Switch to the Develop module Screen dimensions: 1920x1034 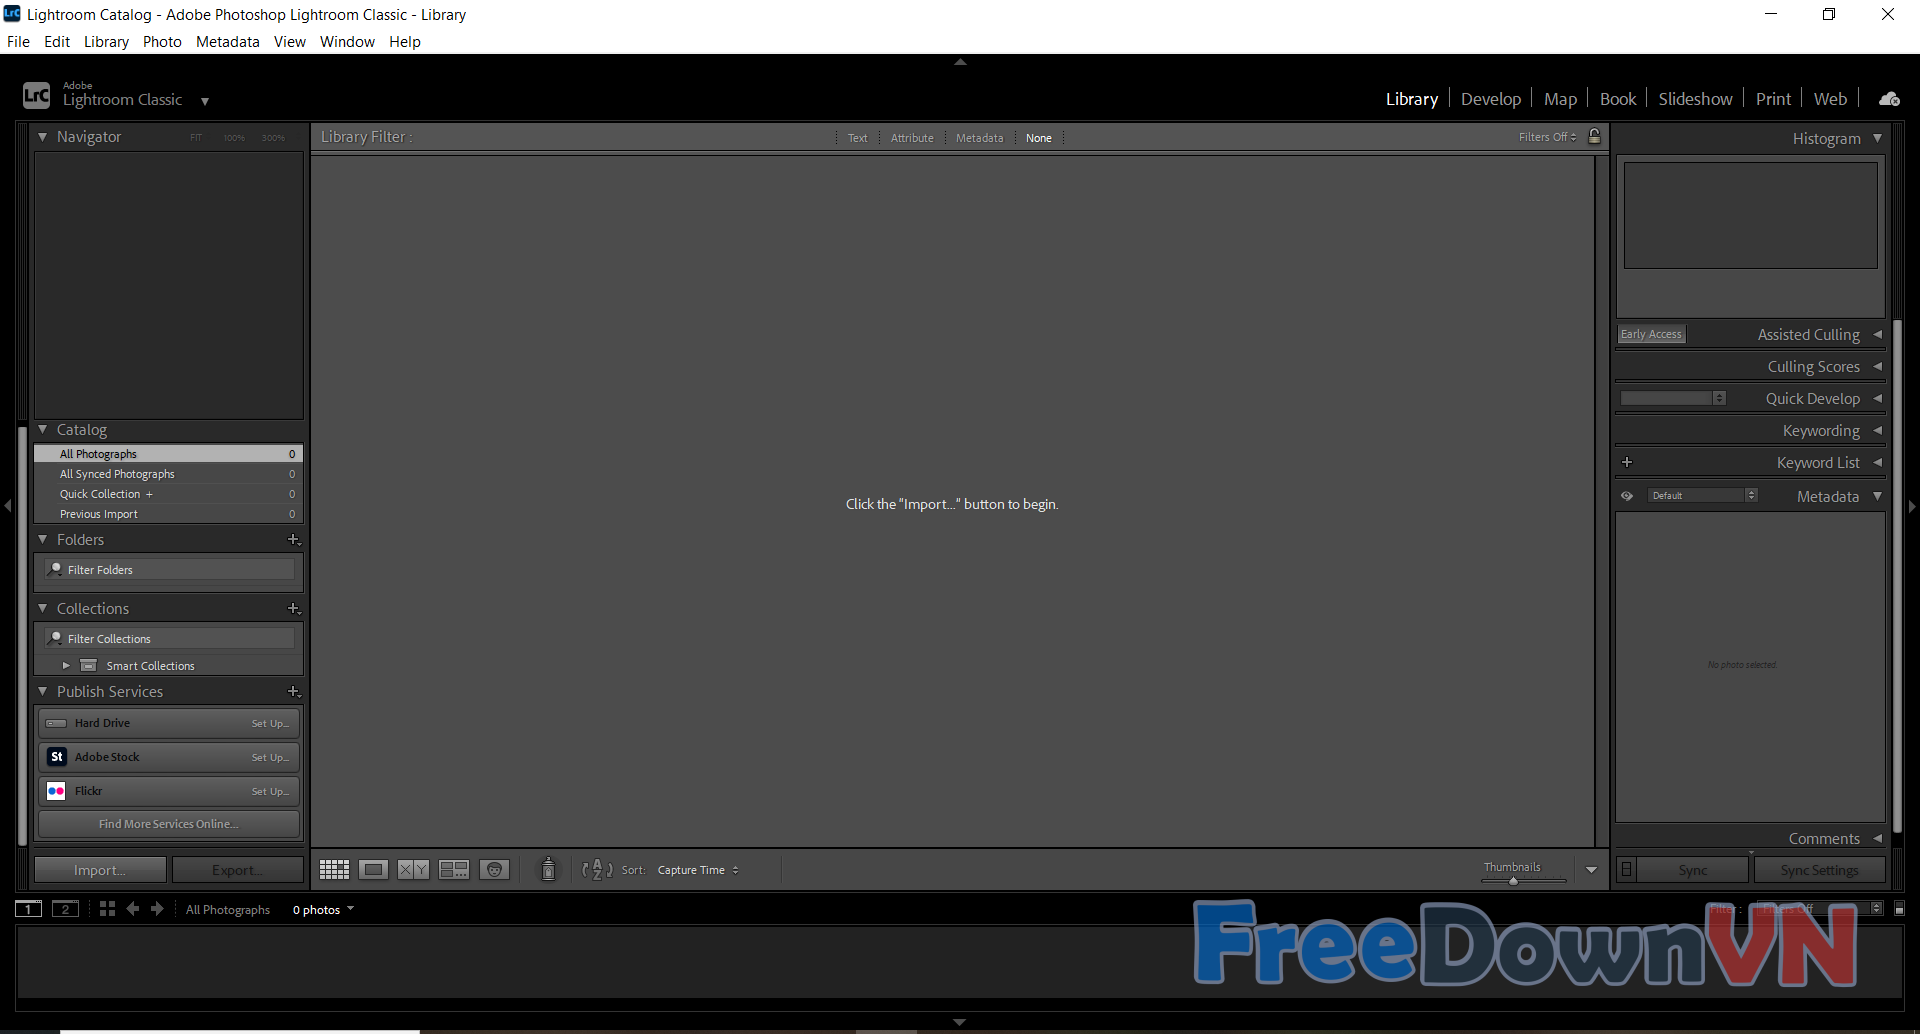click(x=1490, y=99)
